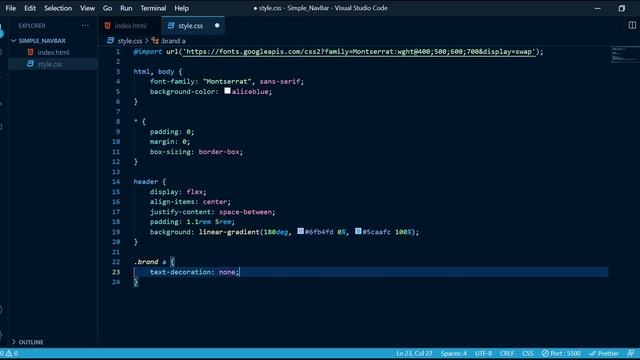Open the Terminal menu
The height and width of the screenshot is (360, 640).
(153, 8)
